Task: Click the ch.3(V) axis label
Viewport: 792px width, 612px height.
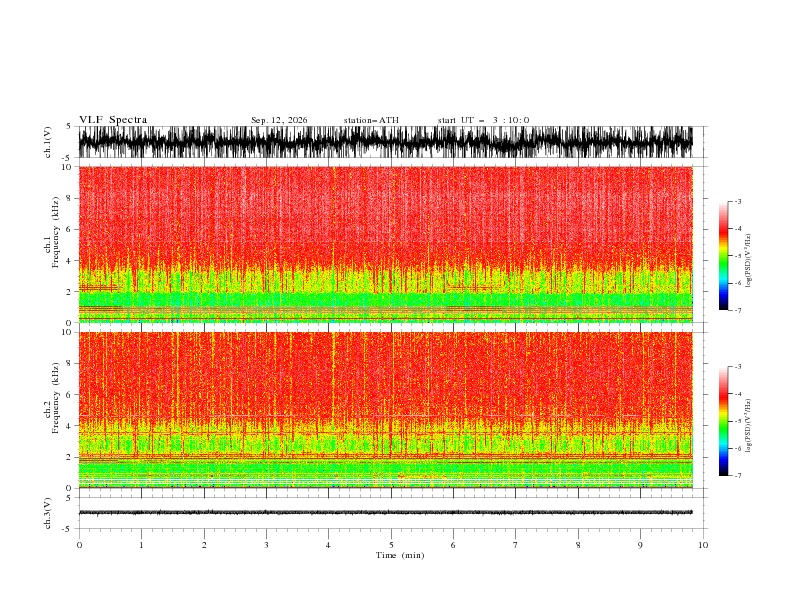Action: click(x=48, y=513)
